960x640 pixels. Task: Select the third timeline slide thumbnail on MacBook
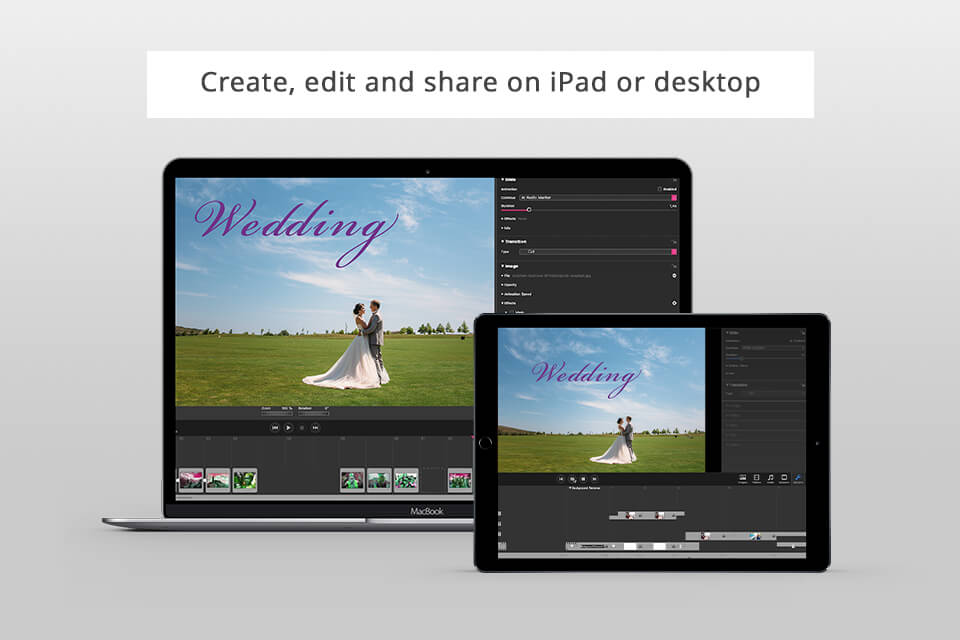coord(245,480)
